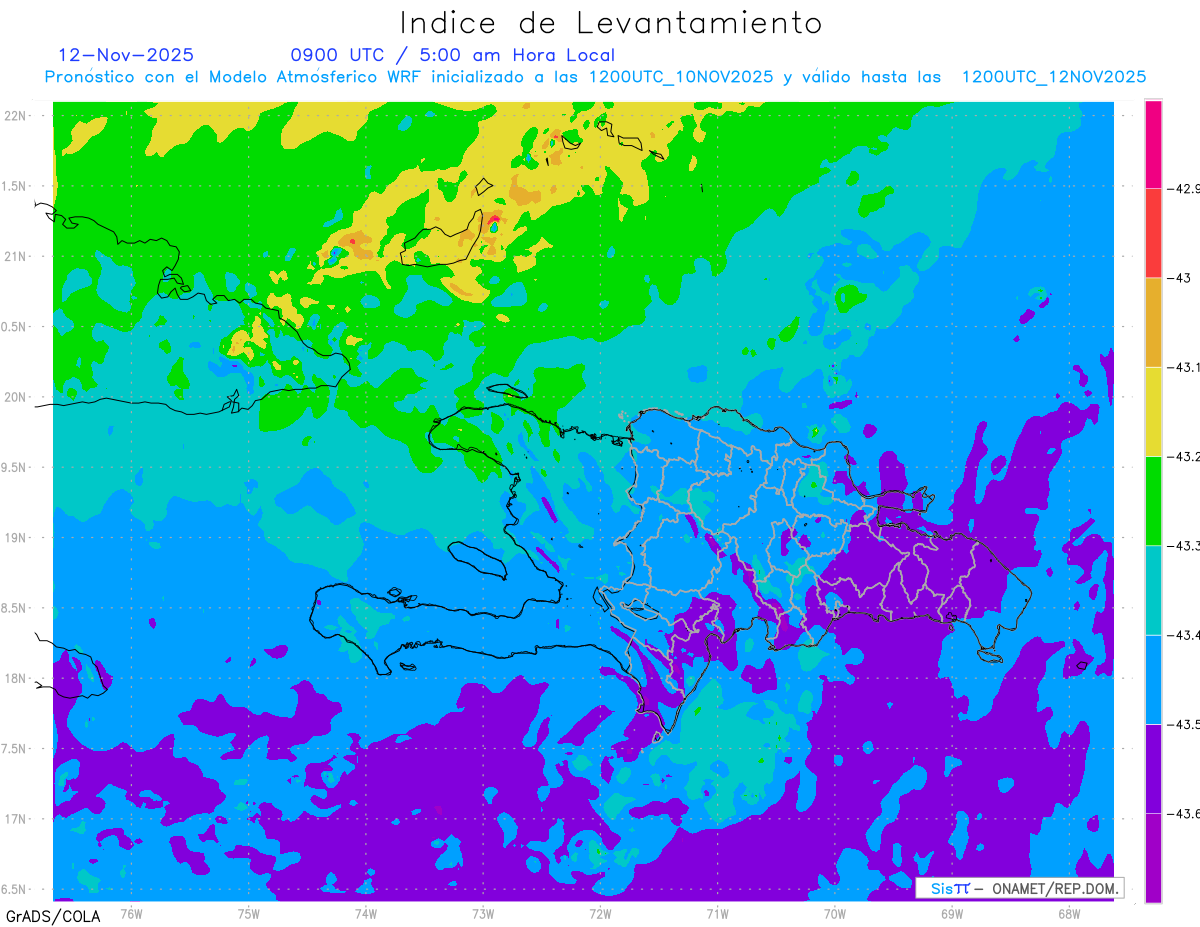Click the 'GrADS/COLA' credit label
The image size is (1200, 927).
coord(53,916)
